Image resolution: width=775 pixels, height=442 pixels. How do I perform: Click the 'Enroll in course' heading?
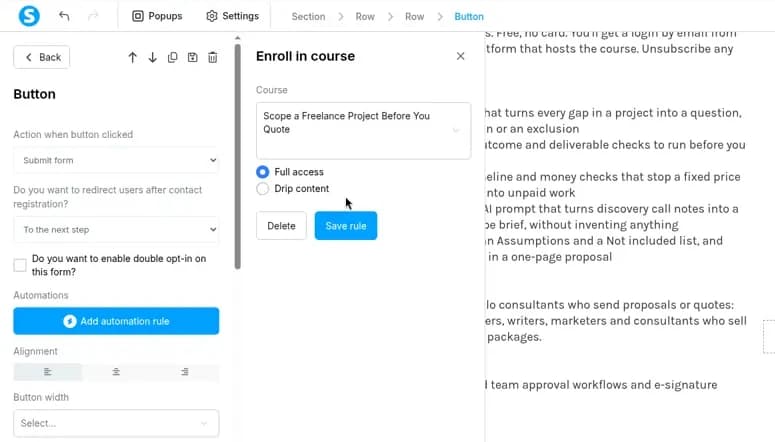(x=305, y=56)
